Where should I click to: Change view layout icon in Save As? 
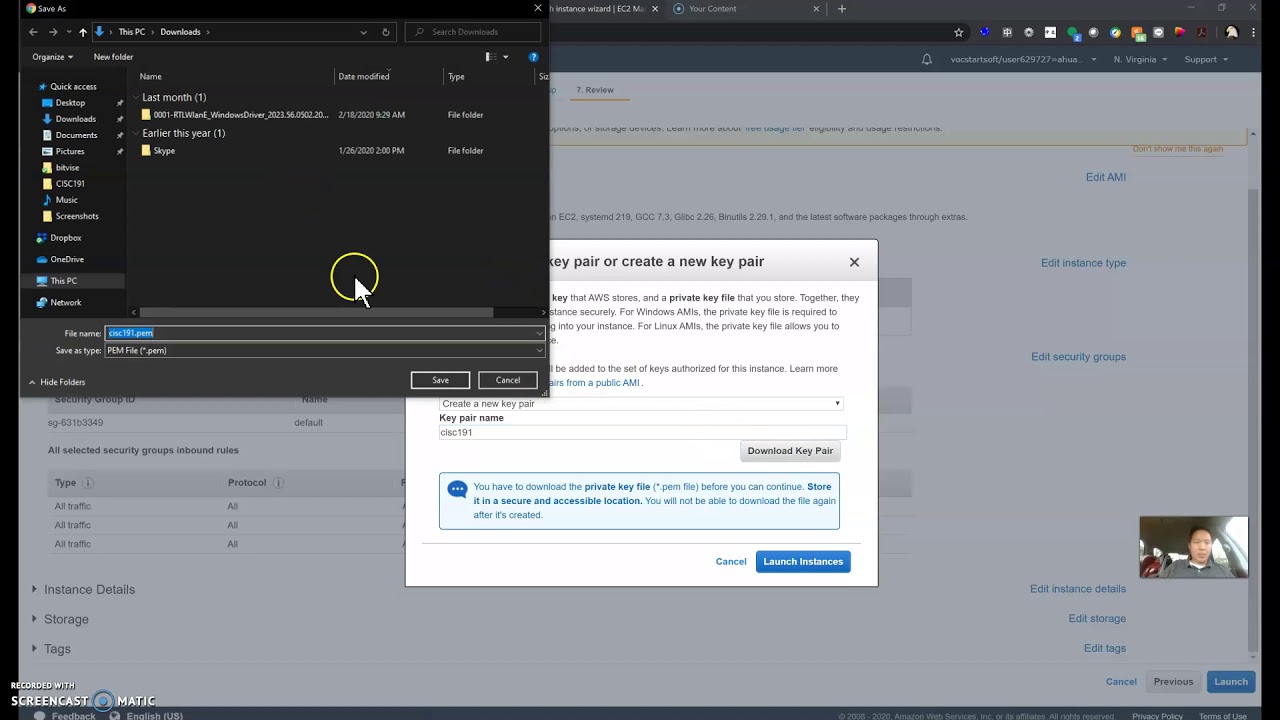click(491, 57)
